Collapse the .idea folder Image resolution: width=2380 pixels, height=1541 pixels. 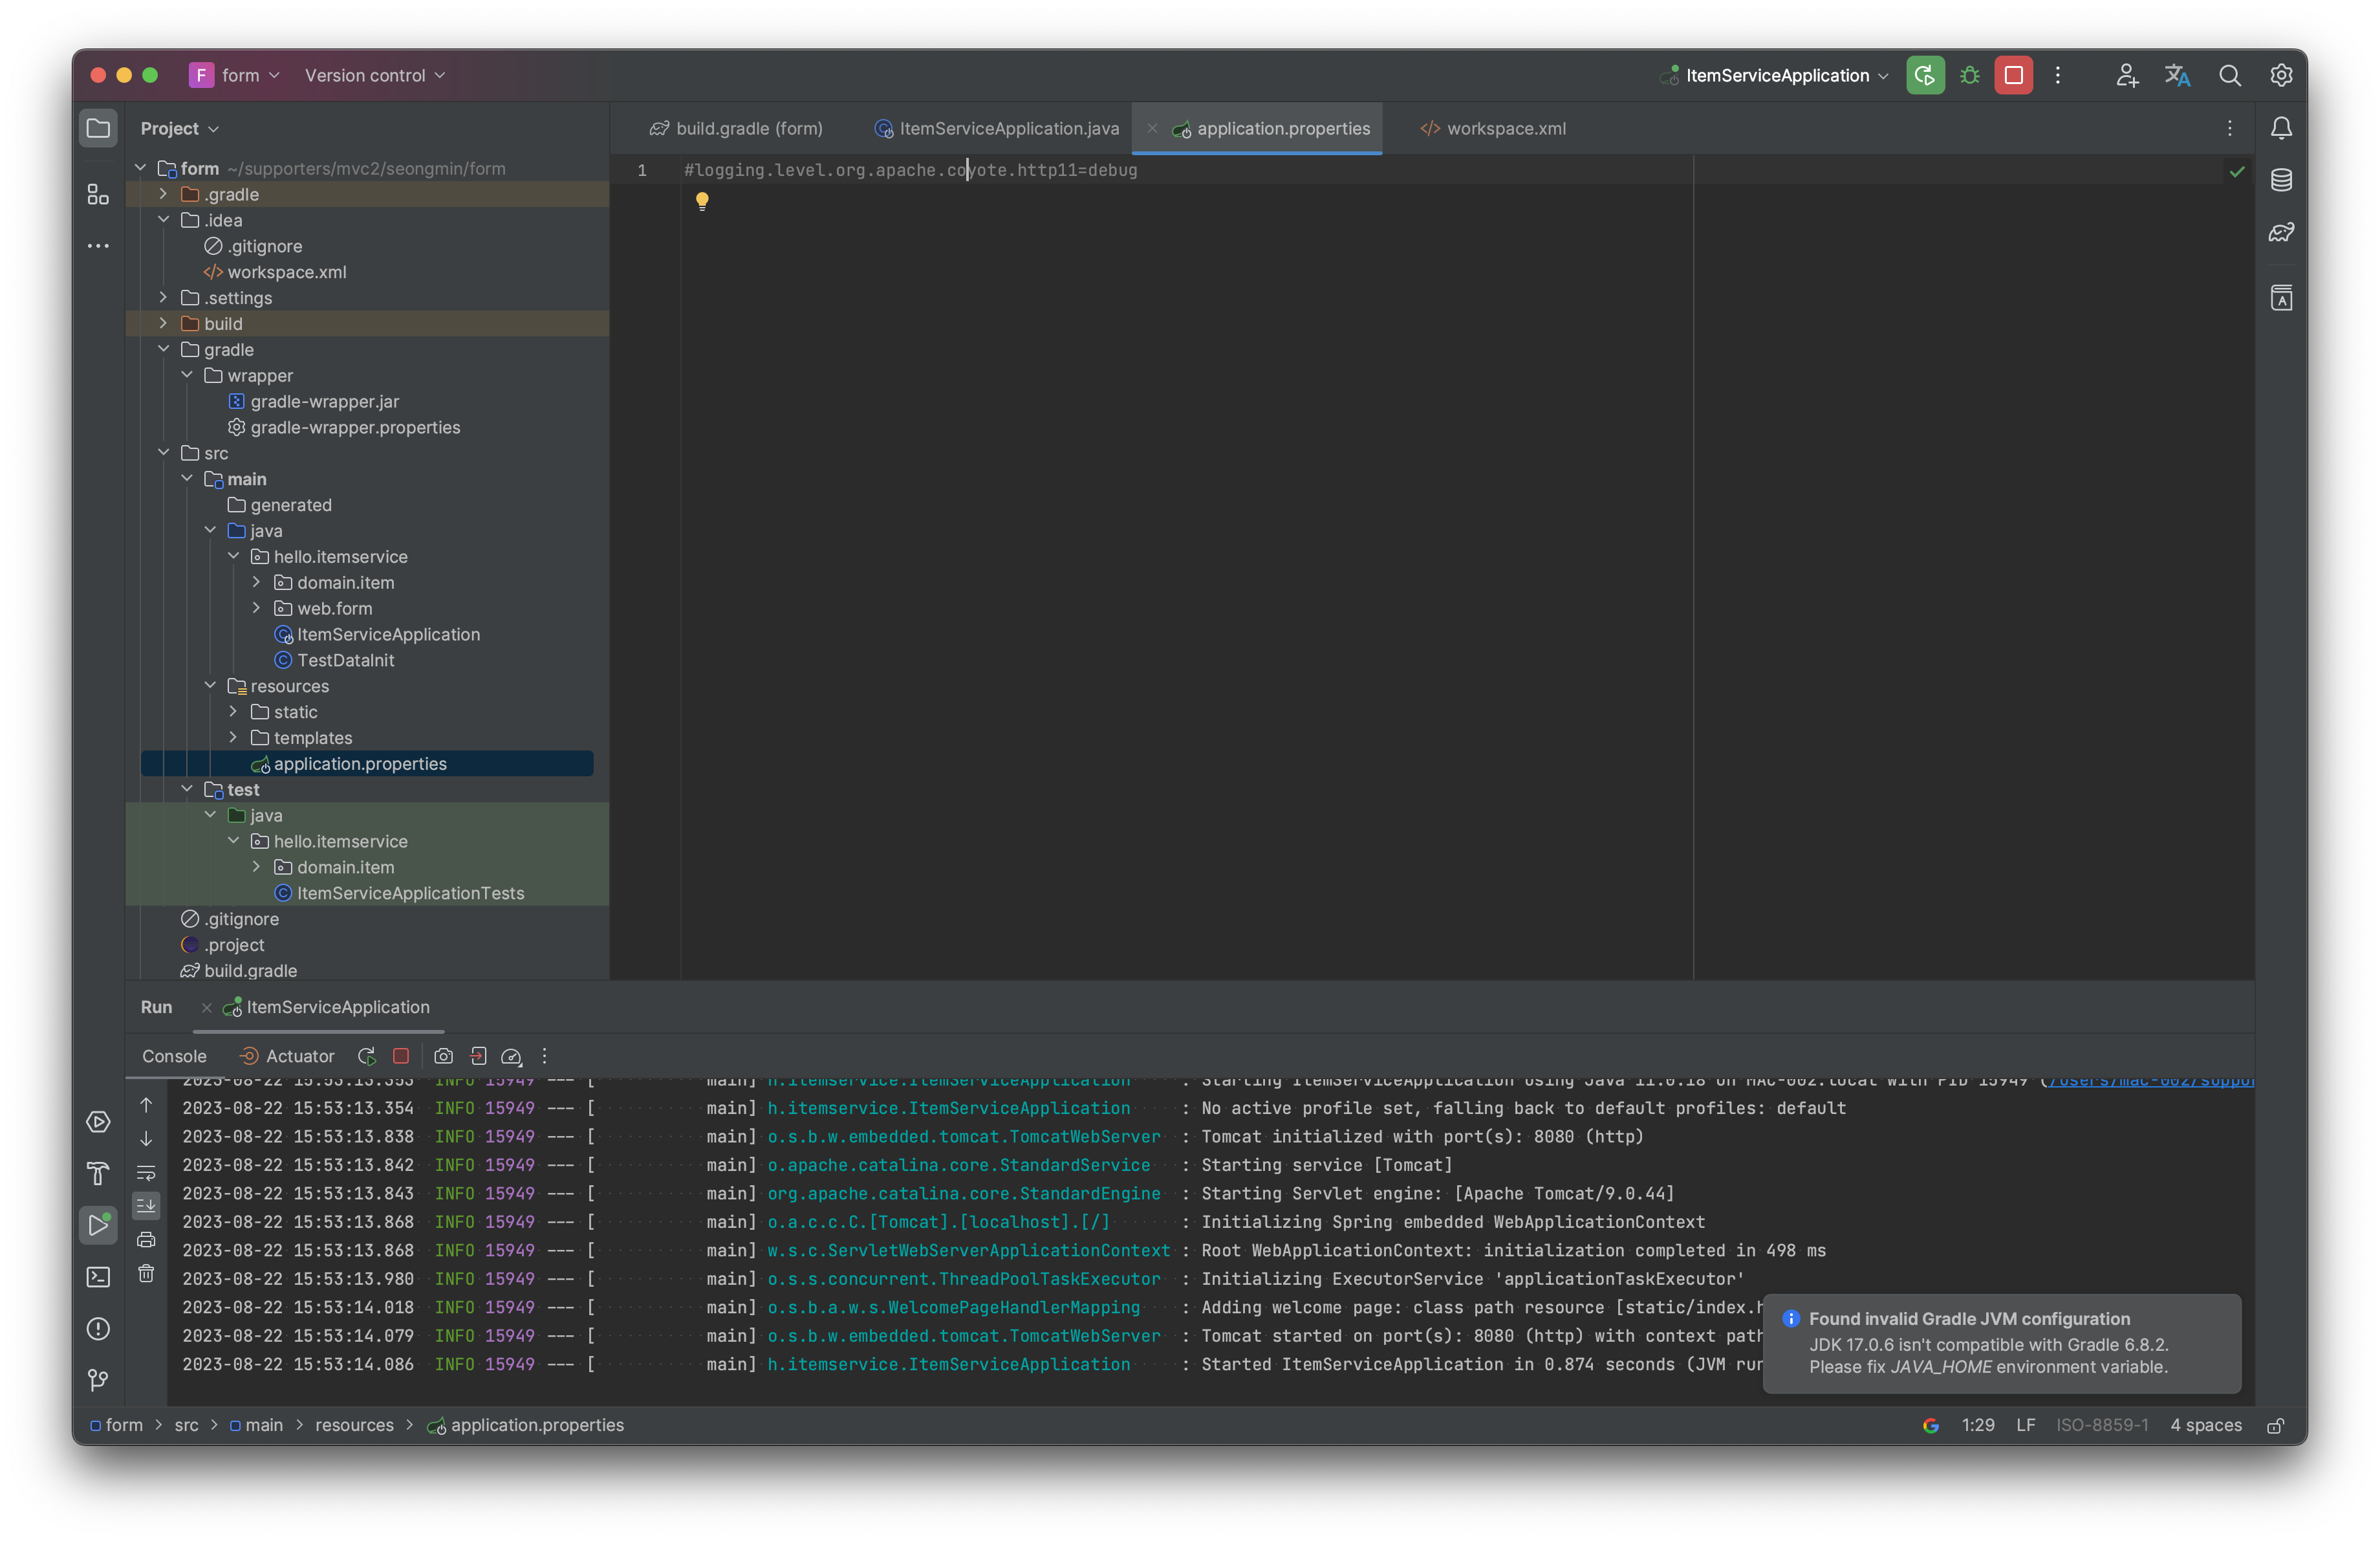163,220
